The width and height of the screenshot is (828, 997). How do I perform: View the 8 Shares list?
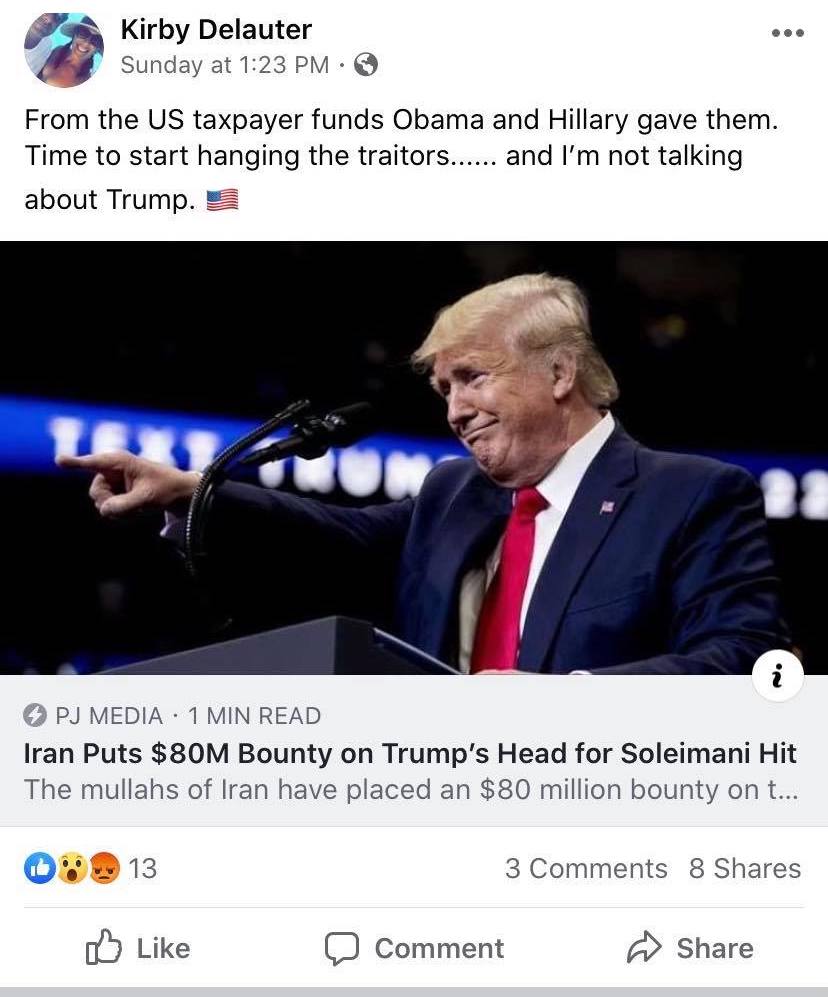click(x=745, y=868)
